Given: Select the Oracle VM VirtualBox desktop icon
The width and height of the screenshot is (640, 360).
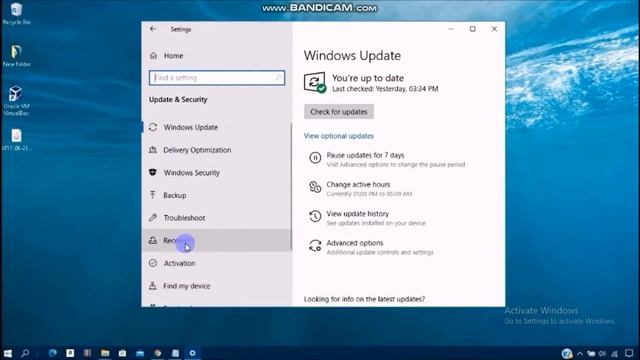Looking at the screenshot, I should coord(16,101).
